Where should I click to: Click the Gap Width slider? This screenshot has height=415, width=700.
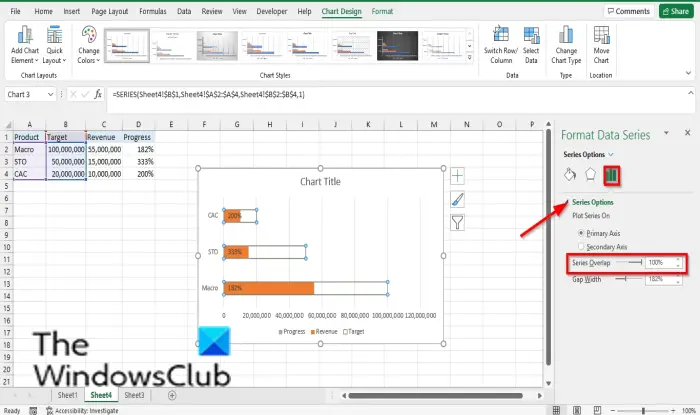pos(629,279)
